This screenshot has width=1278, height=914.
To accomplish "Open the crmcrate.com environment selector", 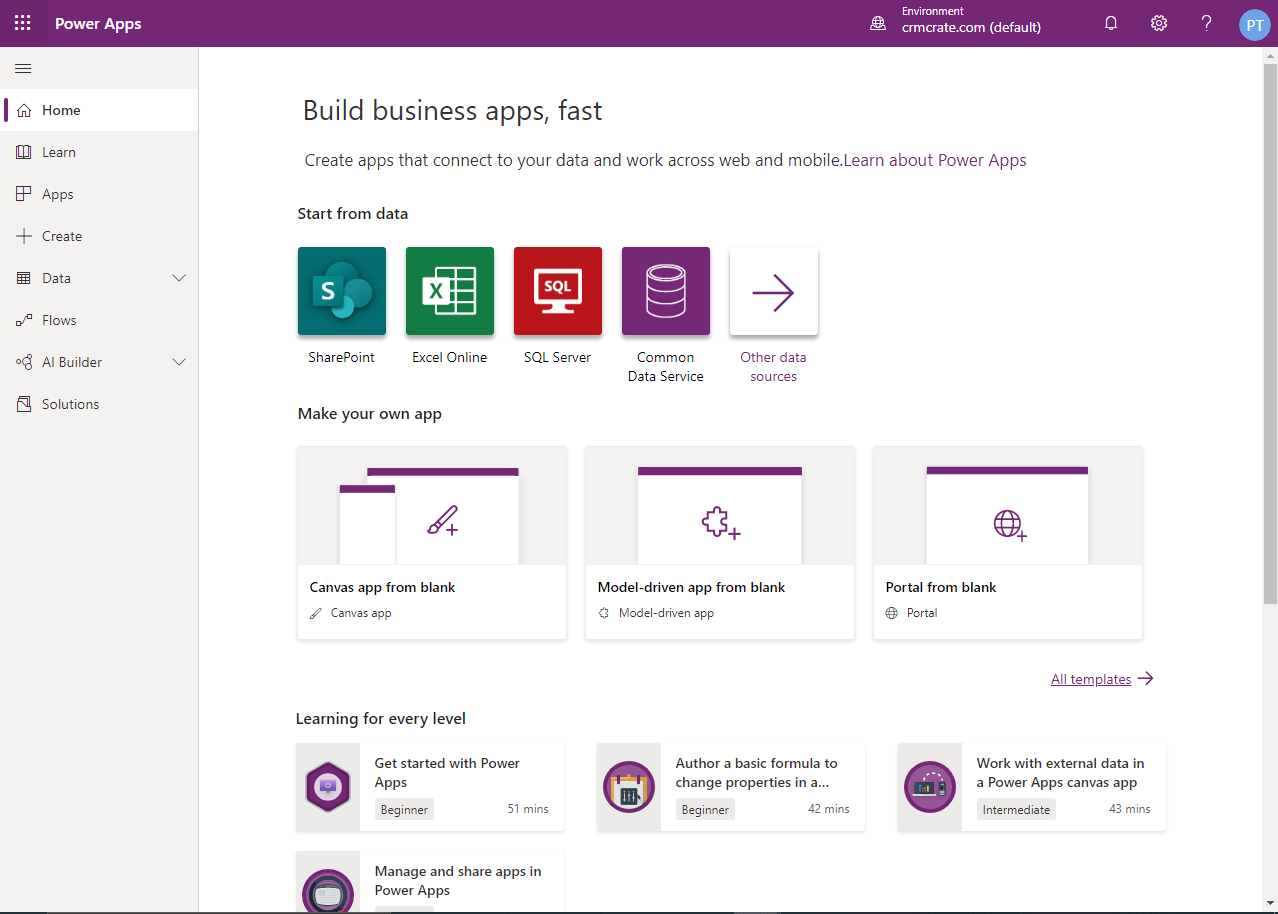I will [x=971, y=20].
